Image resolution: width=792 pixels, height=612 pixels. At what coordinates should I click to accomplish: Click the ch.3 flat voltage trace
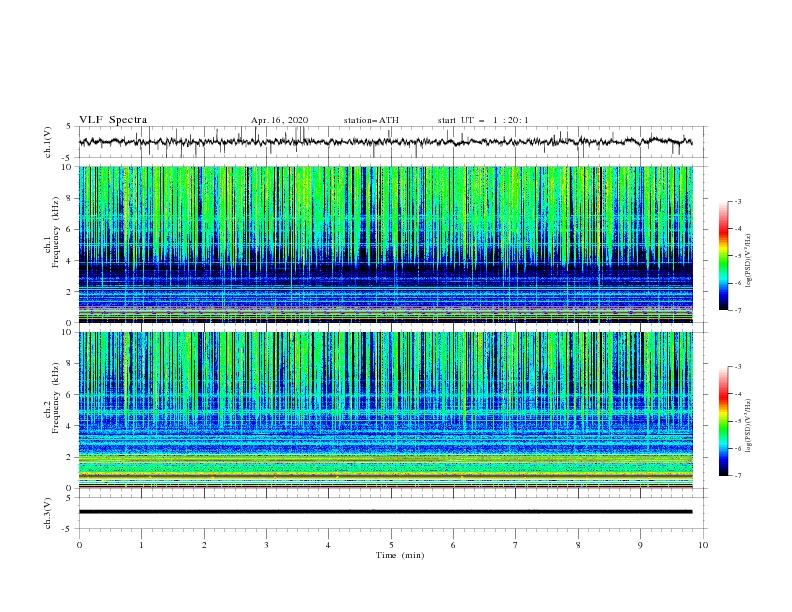[x=385, y=512]
